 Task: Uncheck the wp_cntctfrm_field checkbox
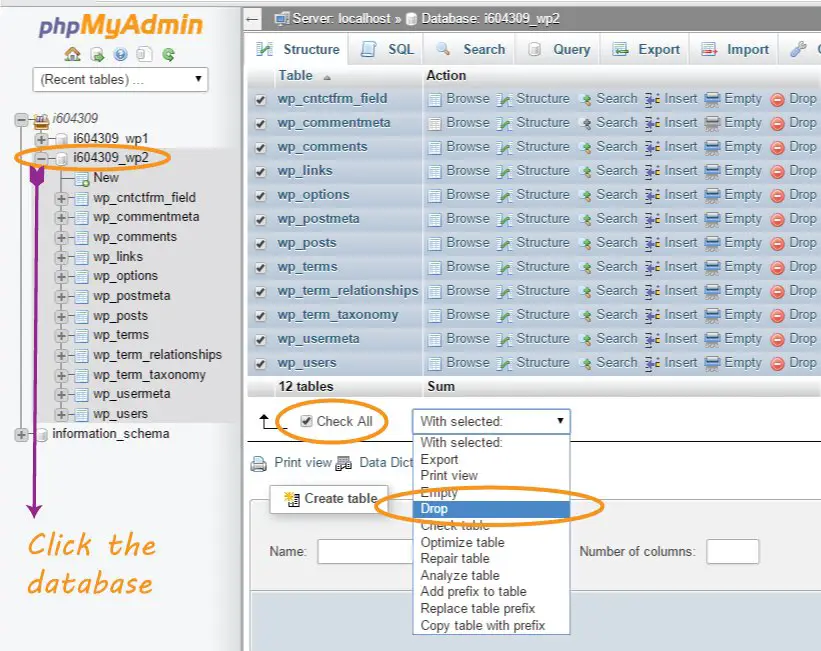coord(261,100)
